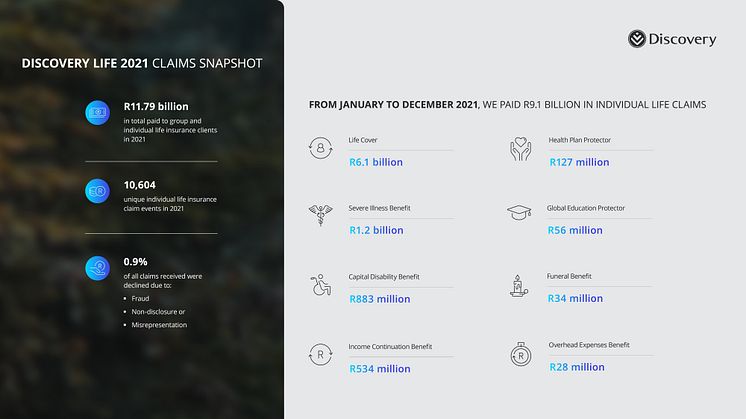Click the R1.2 billion Severe Illness amount
This screenshot has height=419, width=746.
point(376,230)
